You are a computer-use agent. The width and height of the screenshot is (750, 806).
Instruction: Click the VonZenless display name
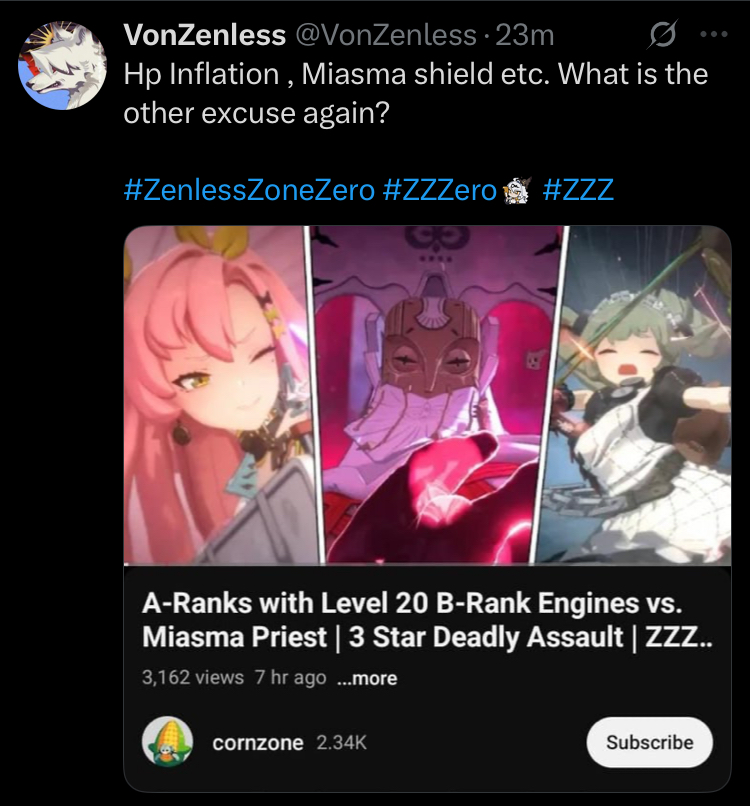click(205, 35)
